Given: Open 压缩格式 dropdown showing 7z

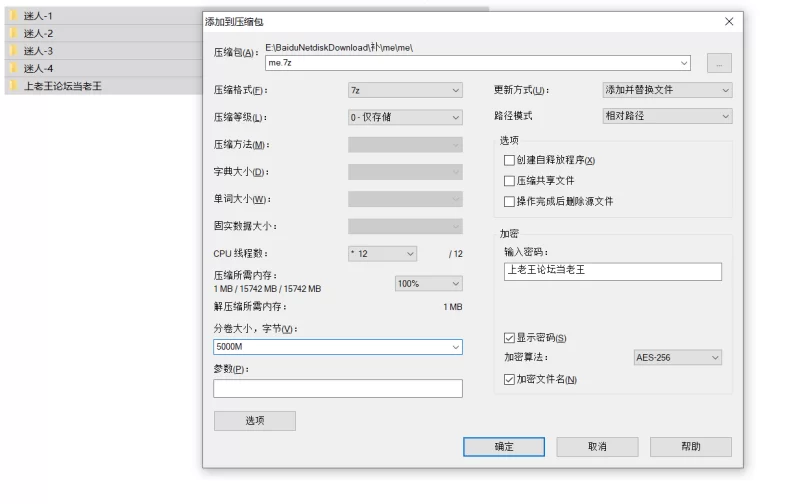Looking at the screenshot, I should pyautogui.click(x=405, y=90).
